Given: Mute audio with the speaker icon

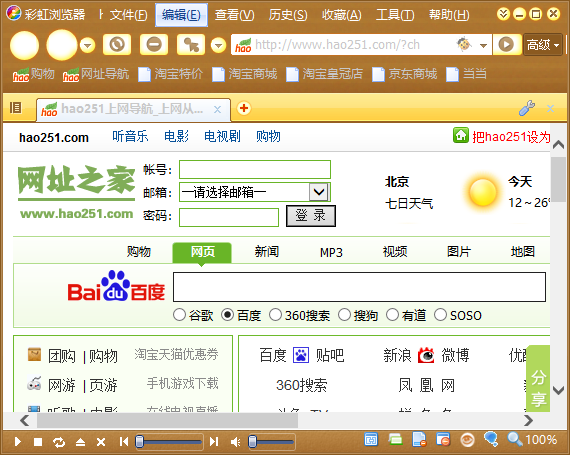Looking at the screenshot, I should coord(236,442).
